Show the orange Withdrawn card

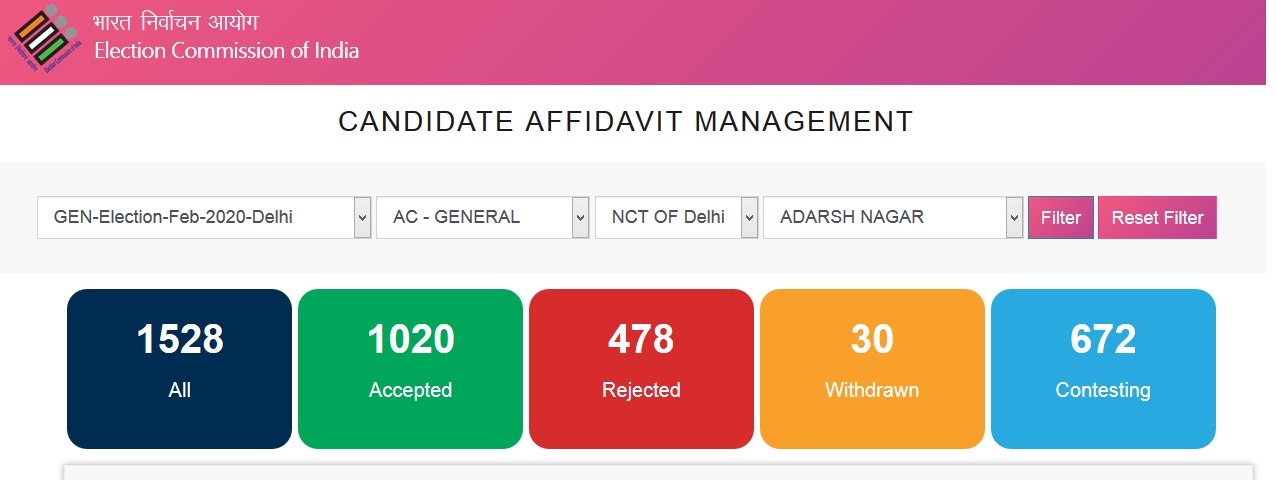coord(872,369)
